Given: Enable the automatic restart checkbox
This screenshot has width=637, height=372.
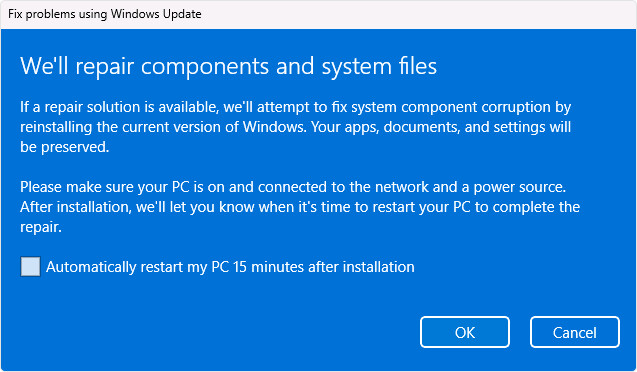Looking at the screenshot, I should pos(30,267).
